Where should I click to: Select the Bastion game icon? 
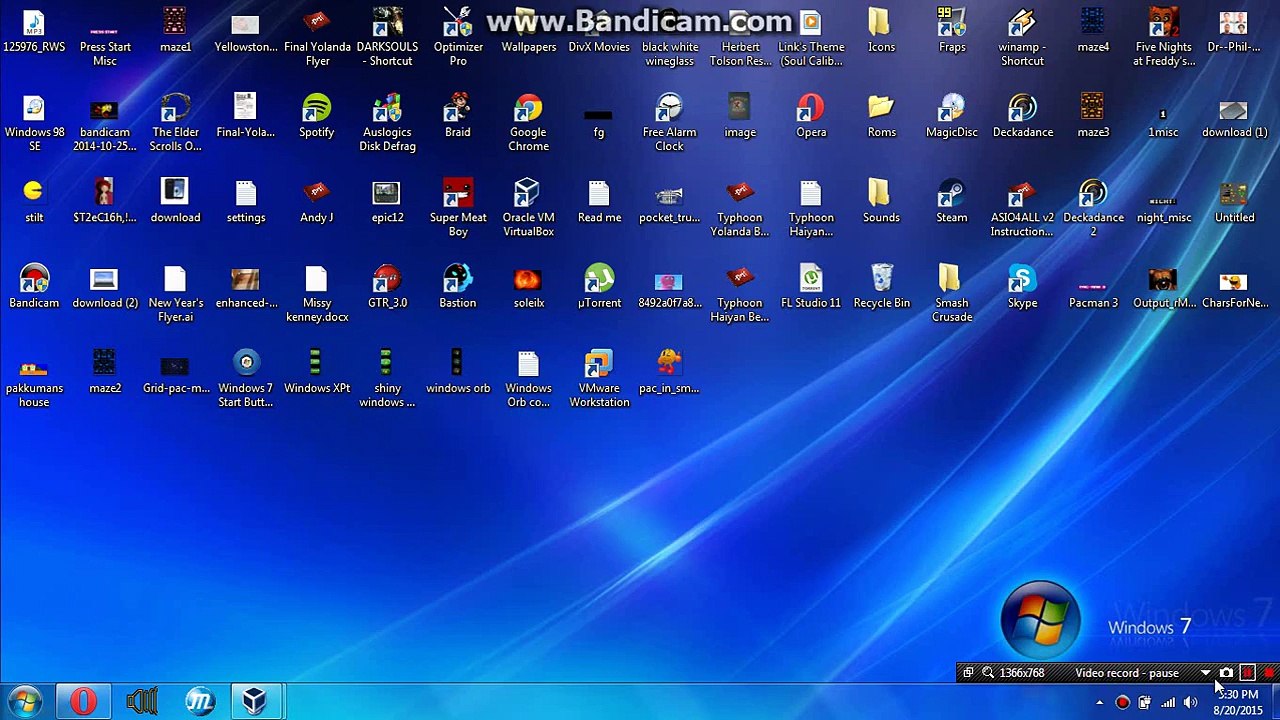click(x=457, y=285)
